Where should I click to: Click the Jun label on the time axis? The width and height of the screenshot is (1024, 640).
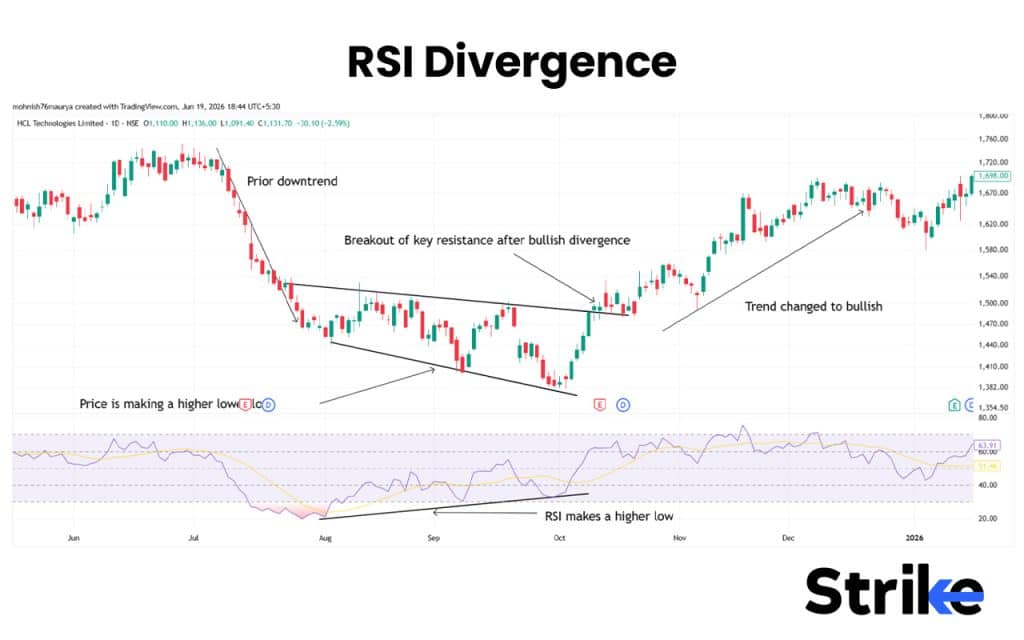(x=74, y=538)
